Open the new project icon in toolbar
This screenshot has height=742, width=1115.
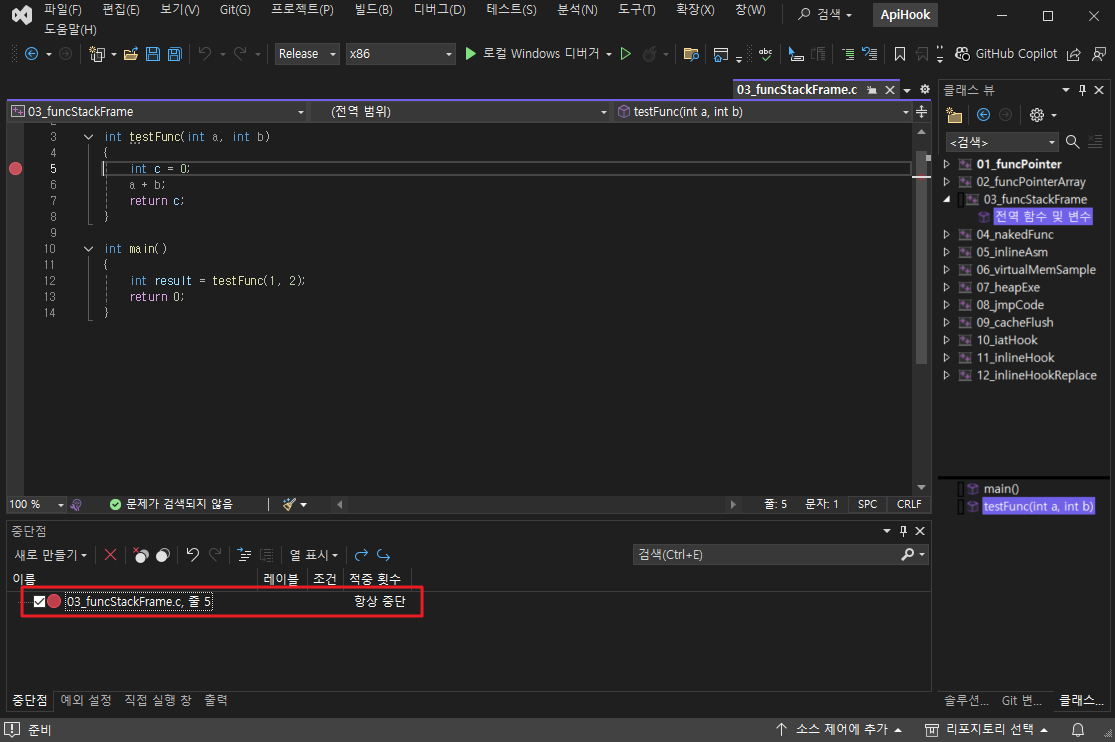[97, 54]
